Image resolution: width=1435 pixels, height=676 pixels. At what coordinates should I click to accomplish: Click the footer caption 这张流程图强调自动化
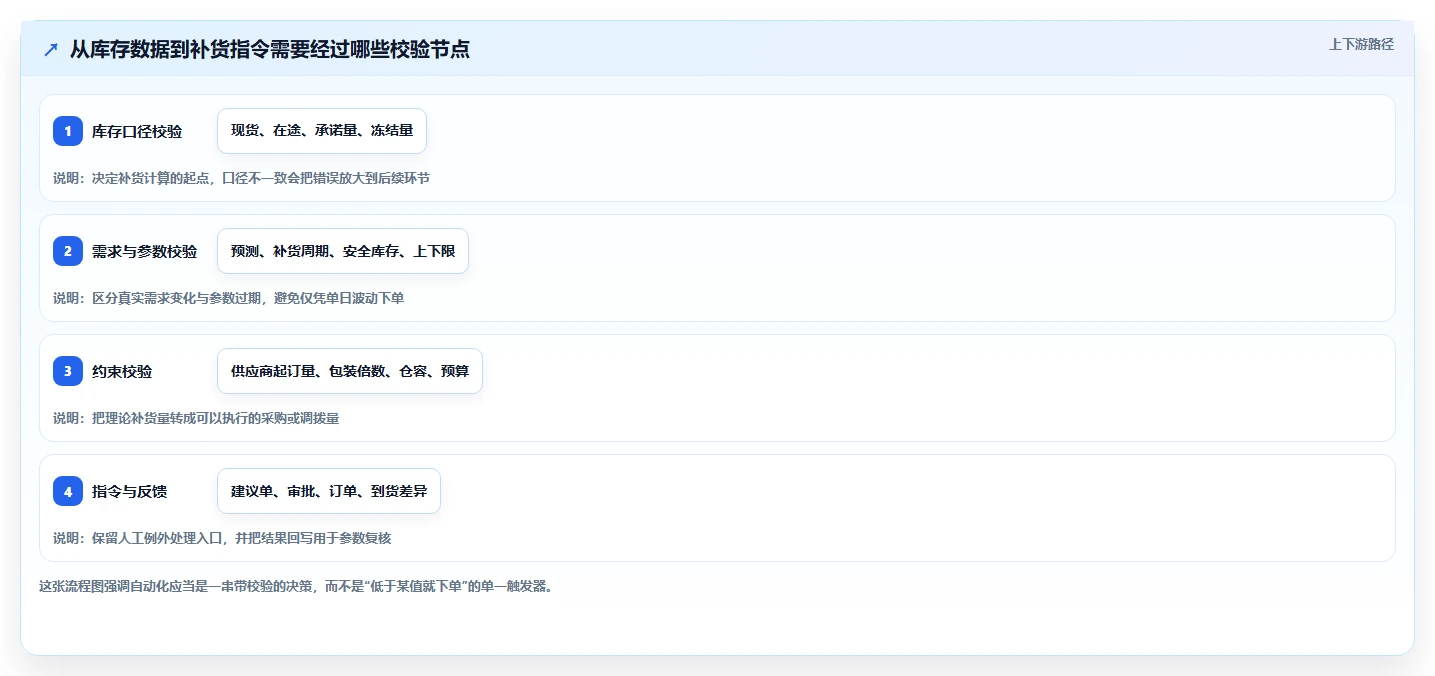tap(296, 586)
